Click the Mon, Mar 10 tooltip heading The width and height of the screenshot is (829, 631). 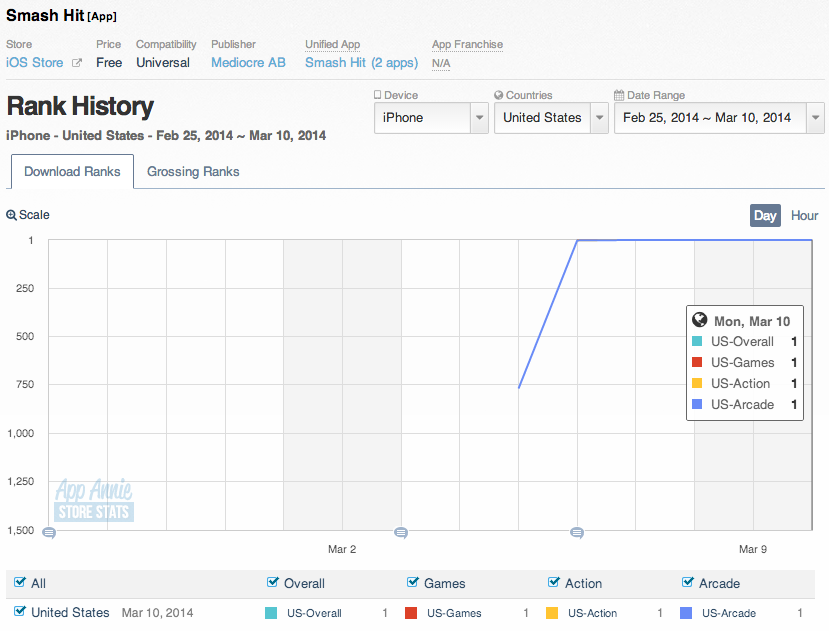(x=752, y=321)
